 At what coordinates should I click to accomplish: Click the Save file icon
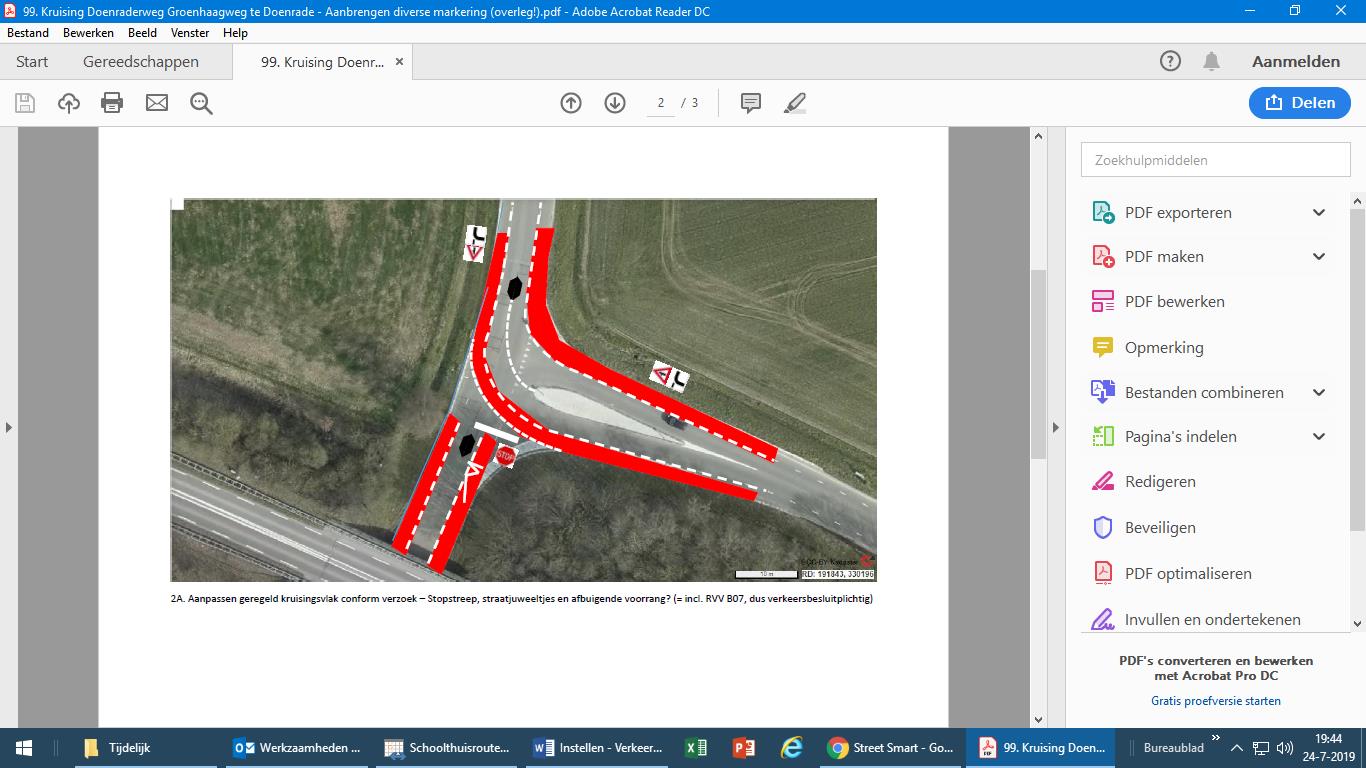25,103
